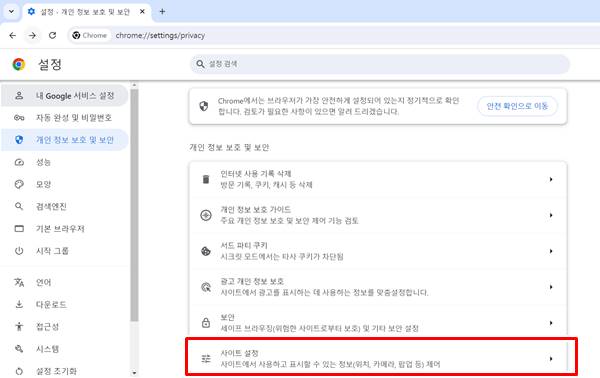
Task: Open 검색엔진 in the sidebar
Action: click(65, 207)
